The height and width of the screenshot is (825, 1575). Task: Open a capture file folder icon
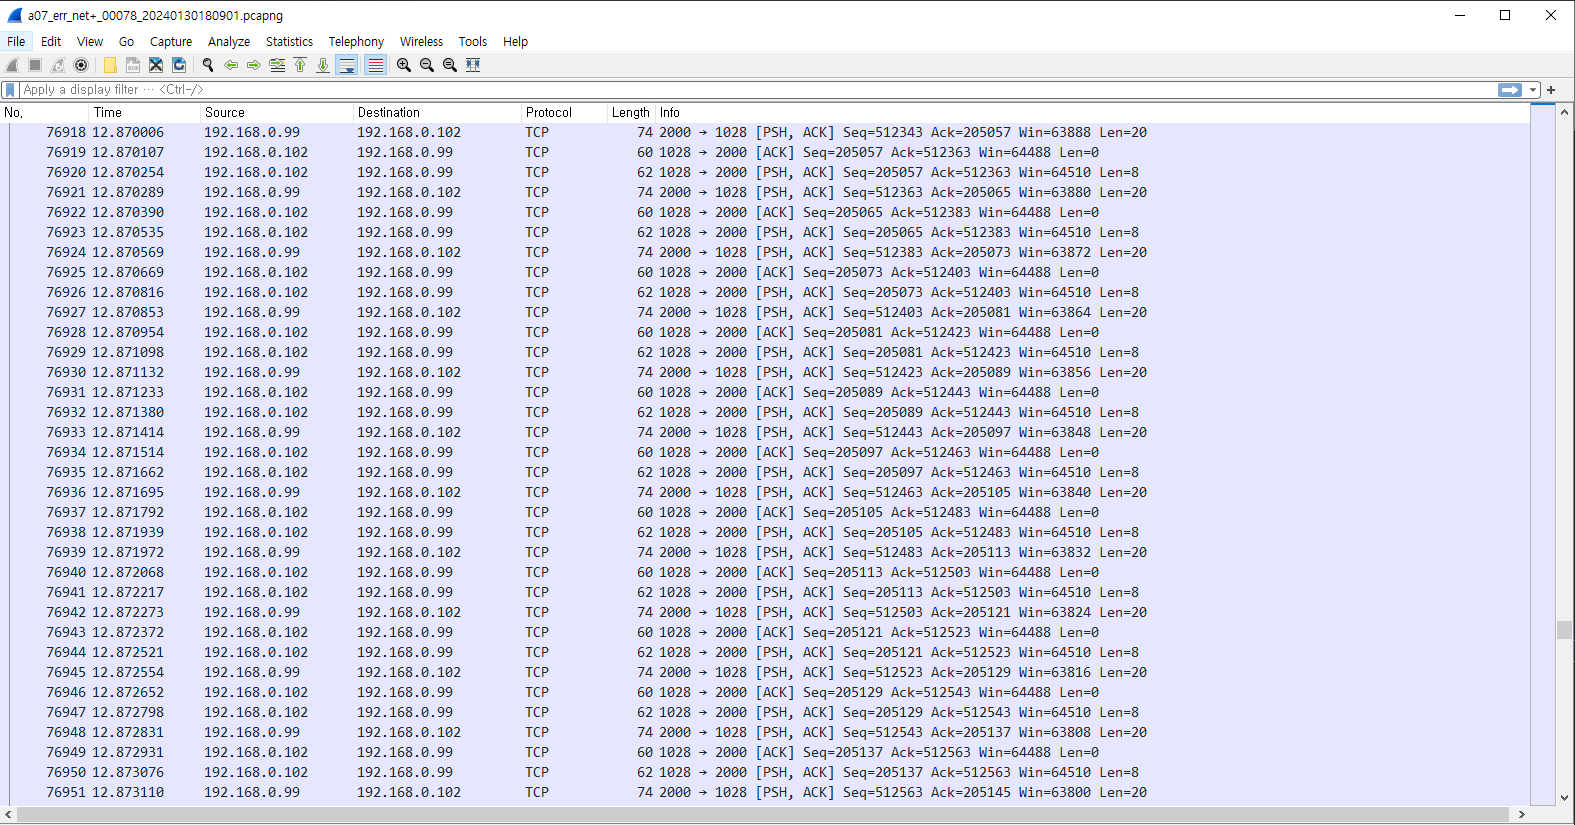110,65
